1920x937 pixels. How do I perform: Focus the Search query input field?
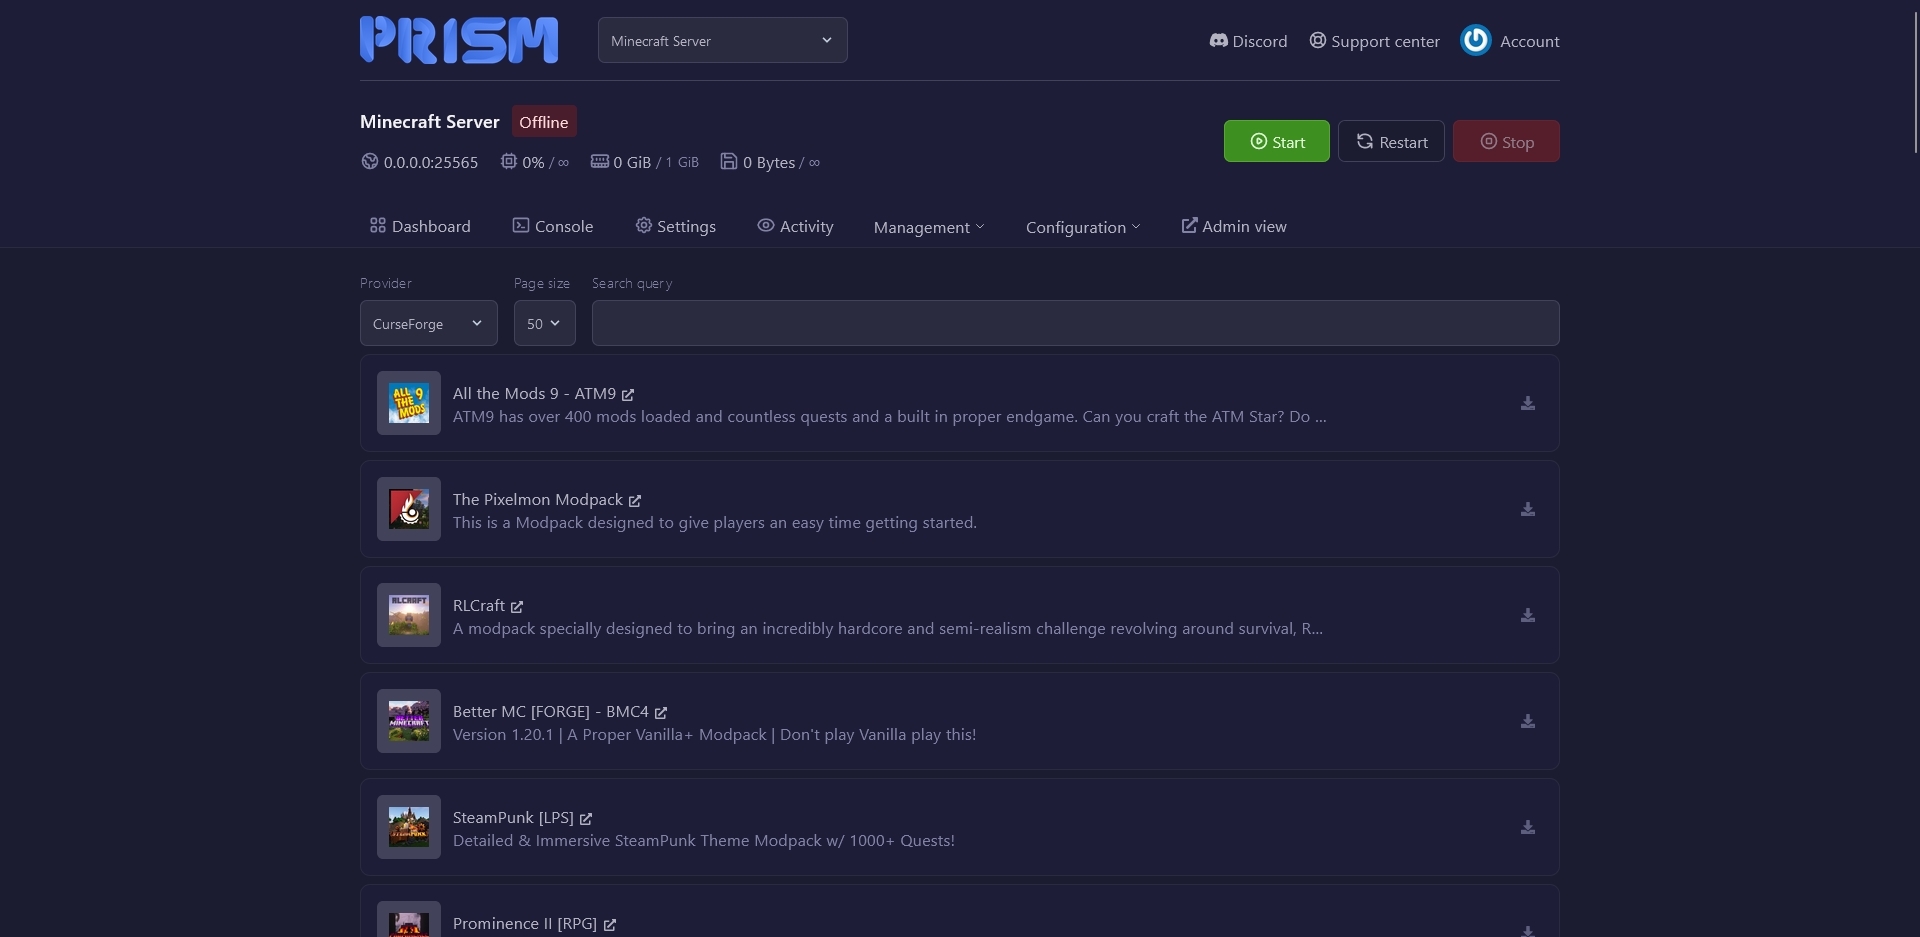[1075, 323]
